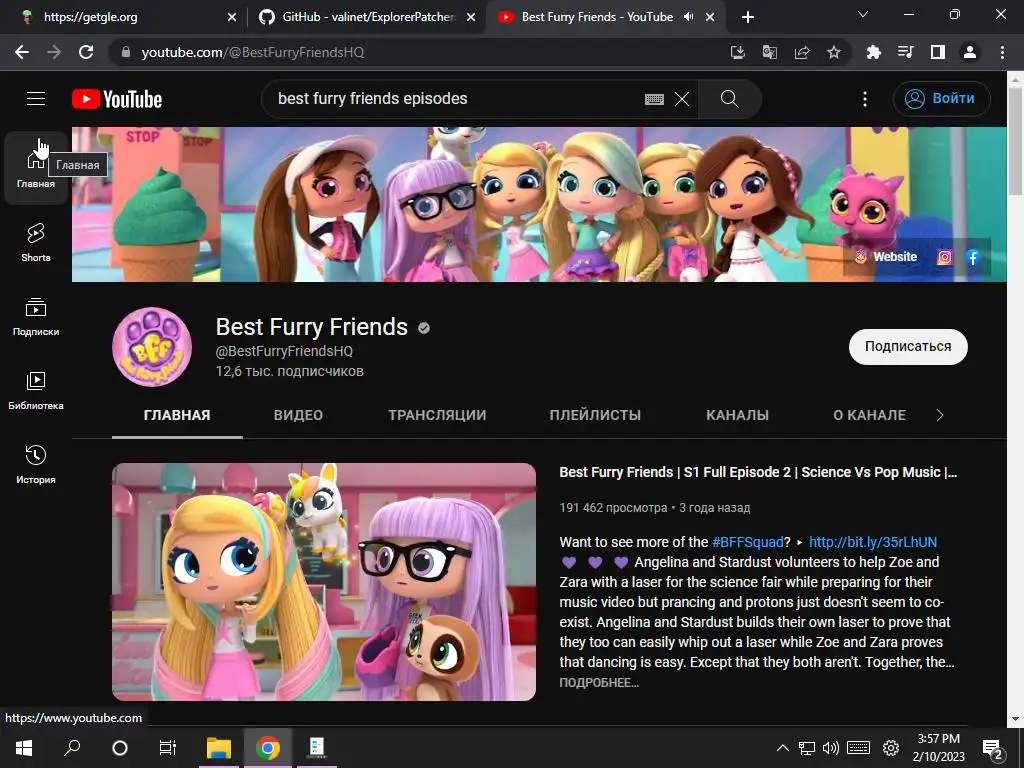Click the #BFFSquad hashtag link
This screenshot has width=1024, height=768.
coord(747,542)
